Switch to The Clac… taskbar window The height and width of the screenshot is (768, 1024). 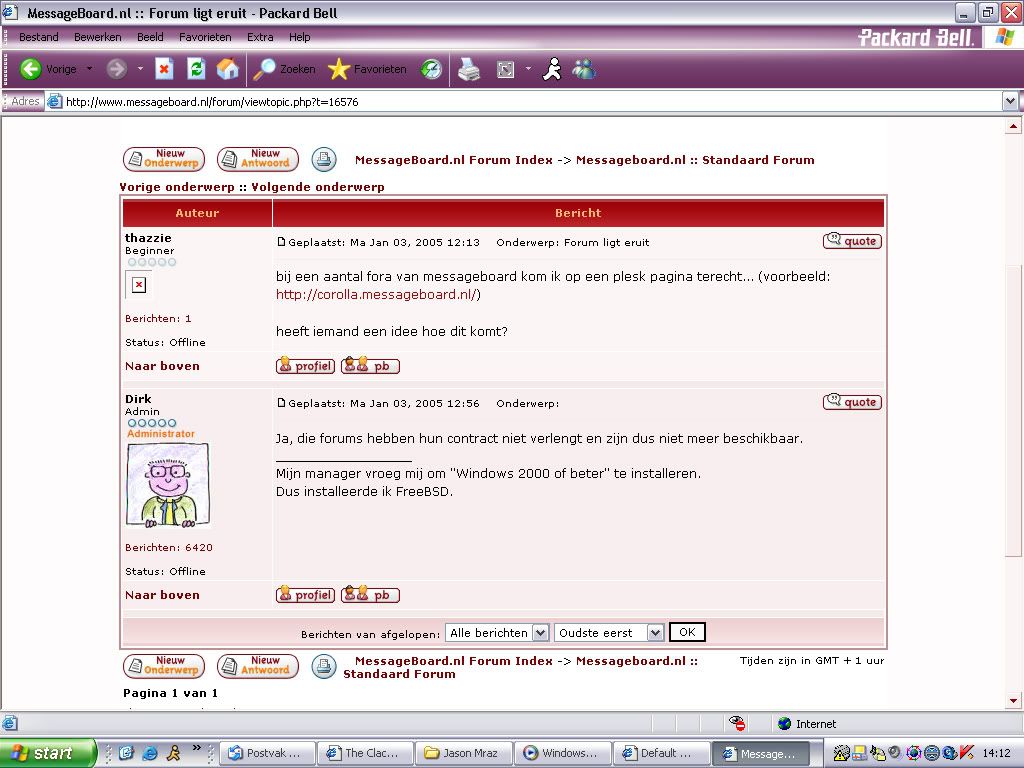[366, 753]
